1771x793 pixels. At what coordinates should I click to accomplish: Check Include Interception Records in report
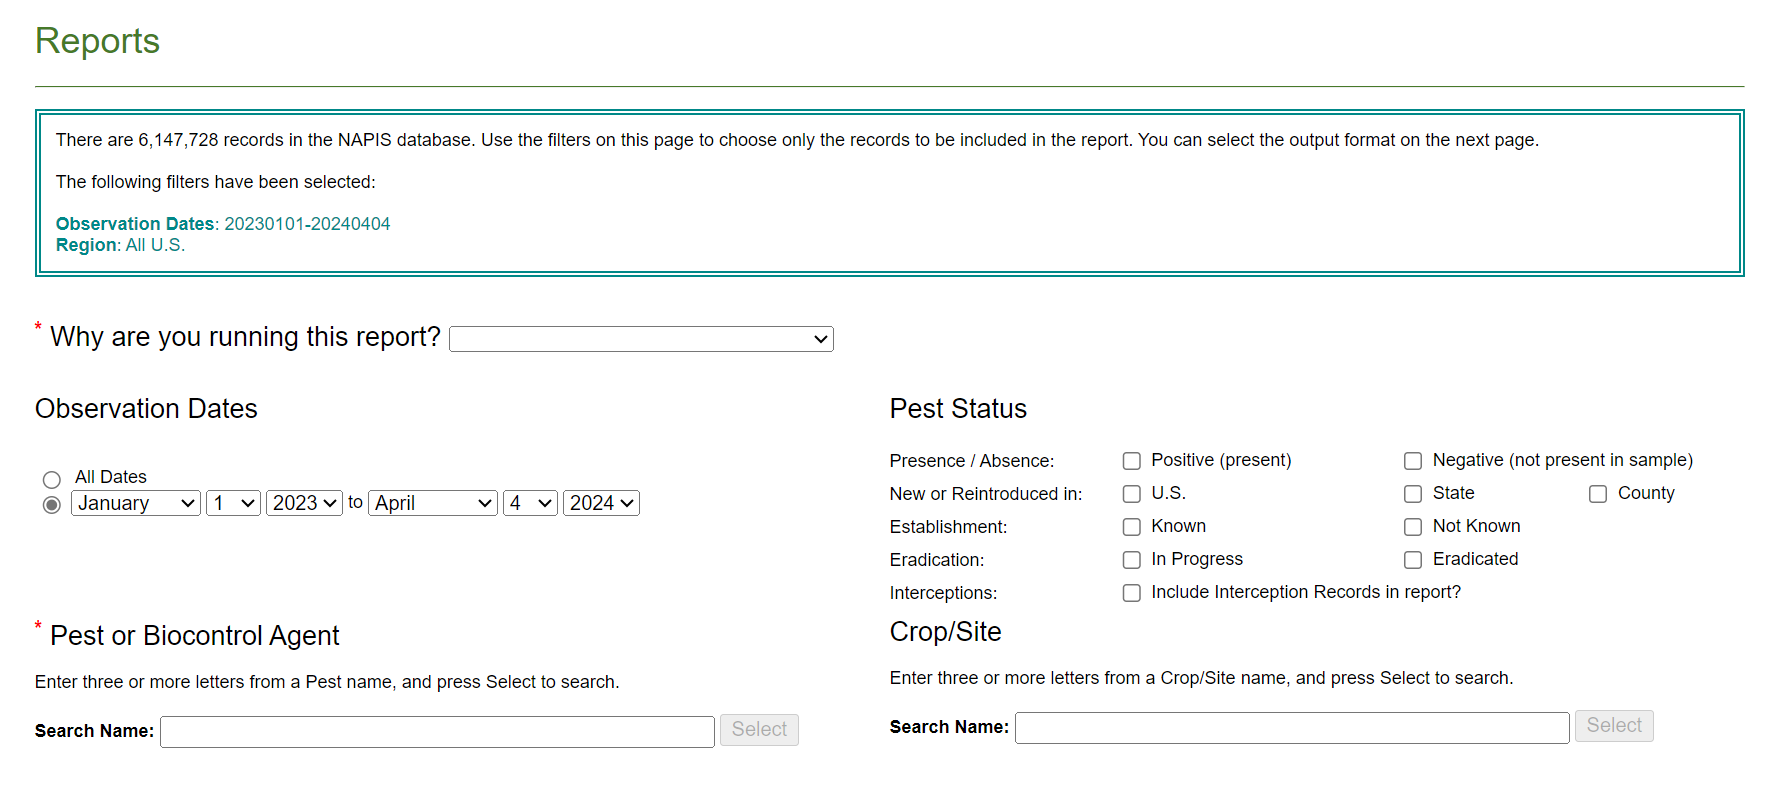click(1132, 593)
